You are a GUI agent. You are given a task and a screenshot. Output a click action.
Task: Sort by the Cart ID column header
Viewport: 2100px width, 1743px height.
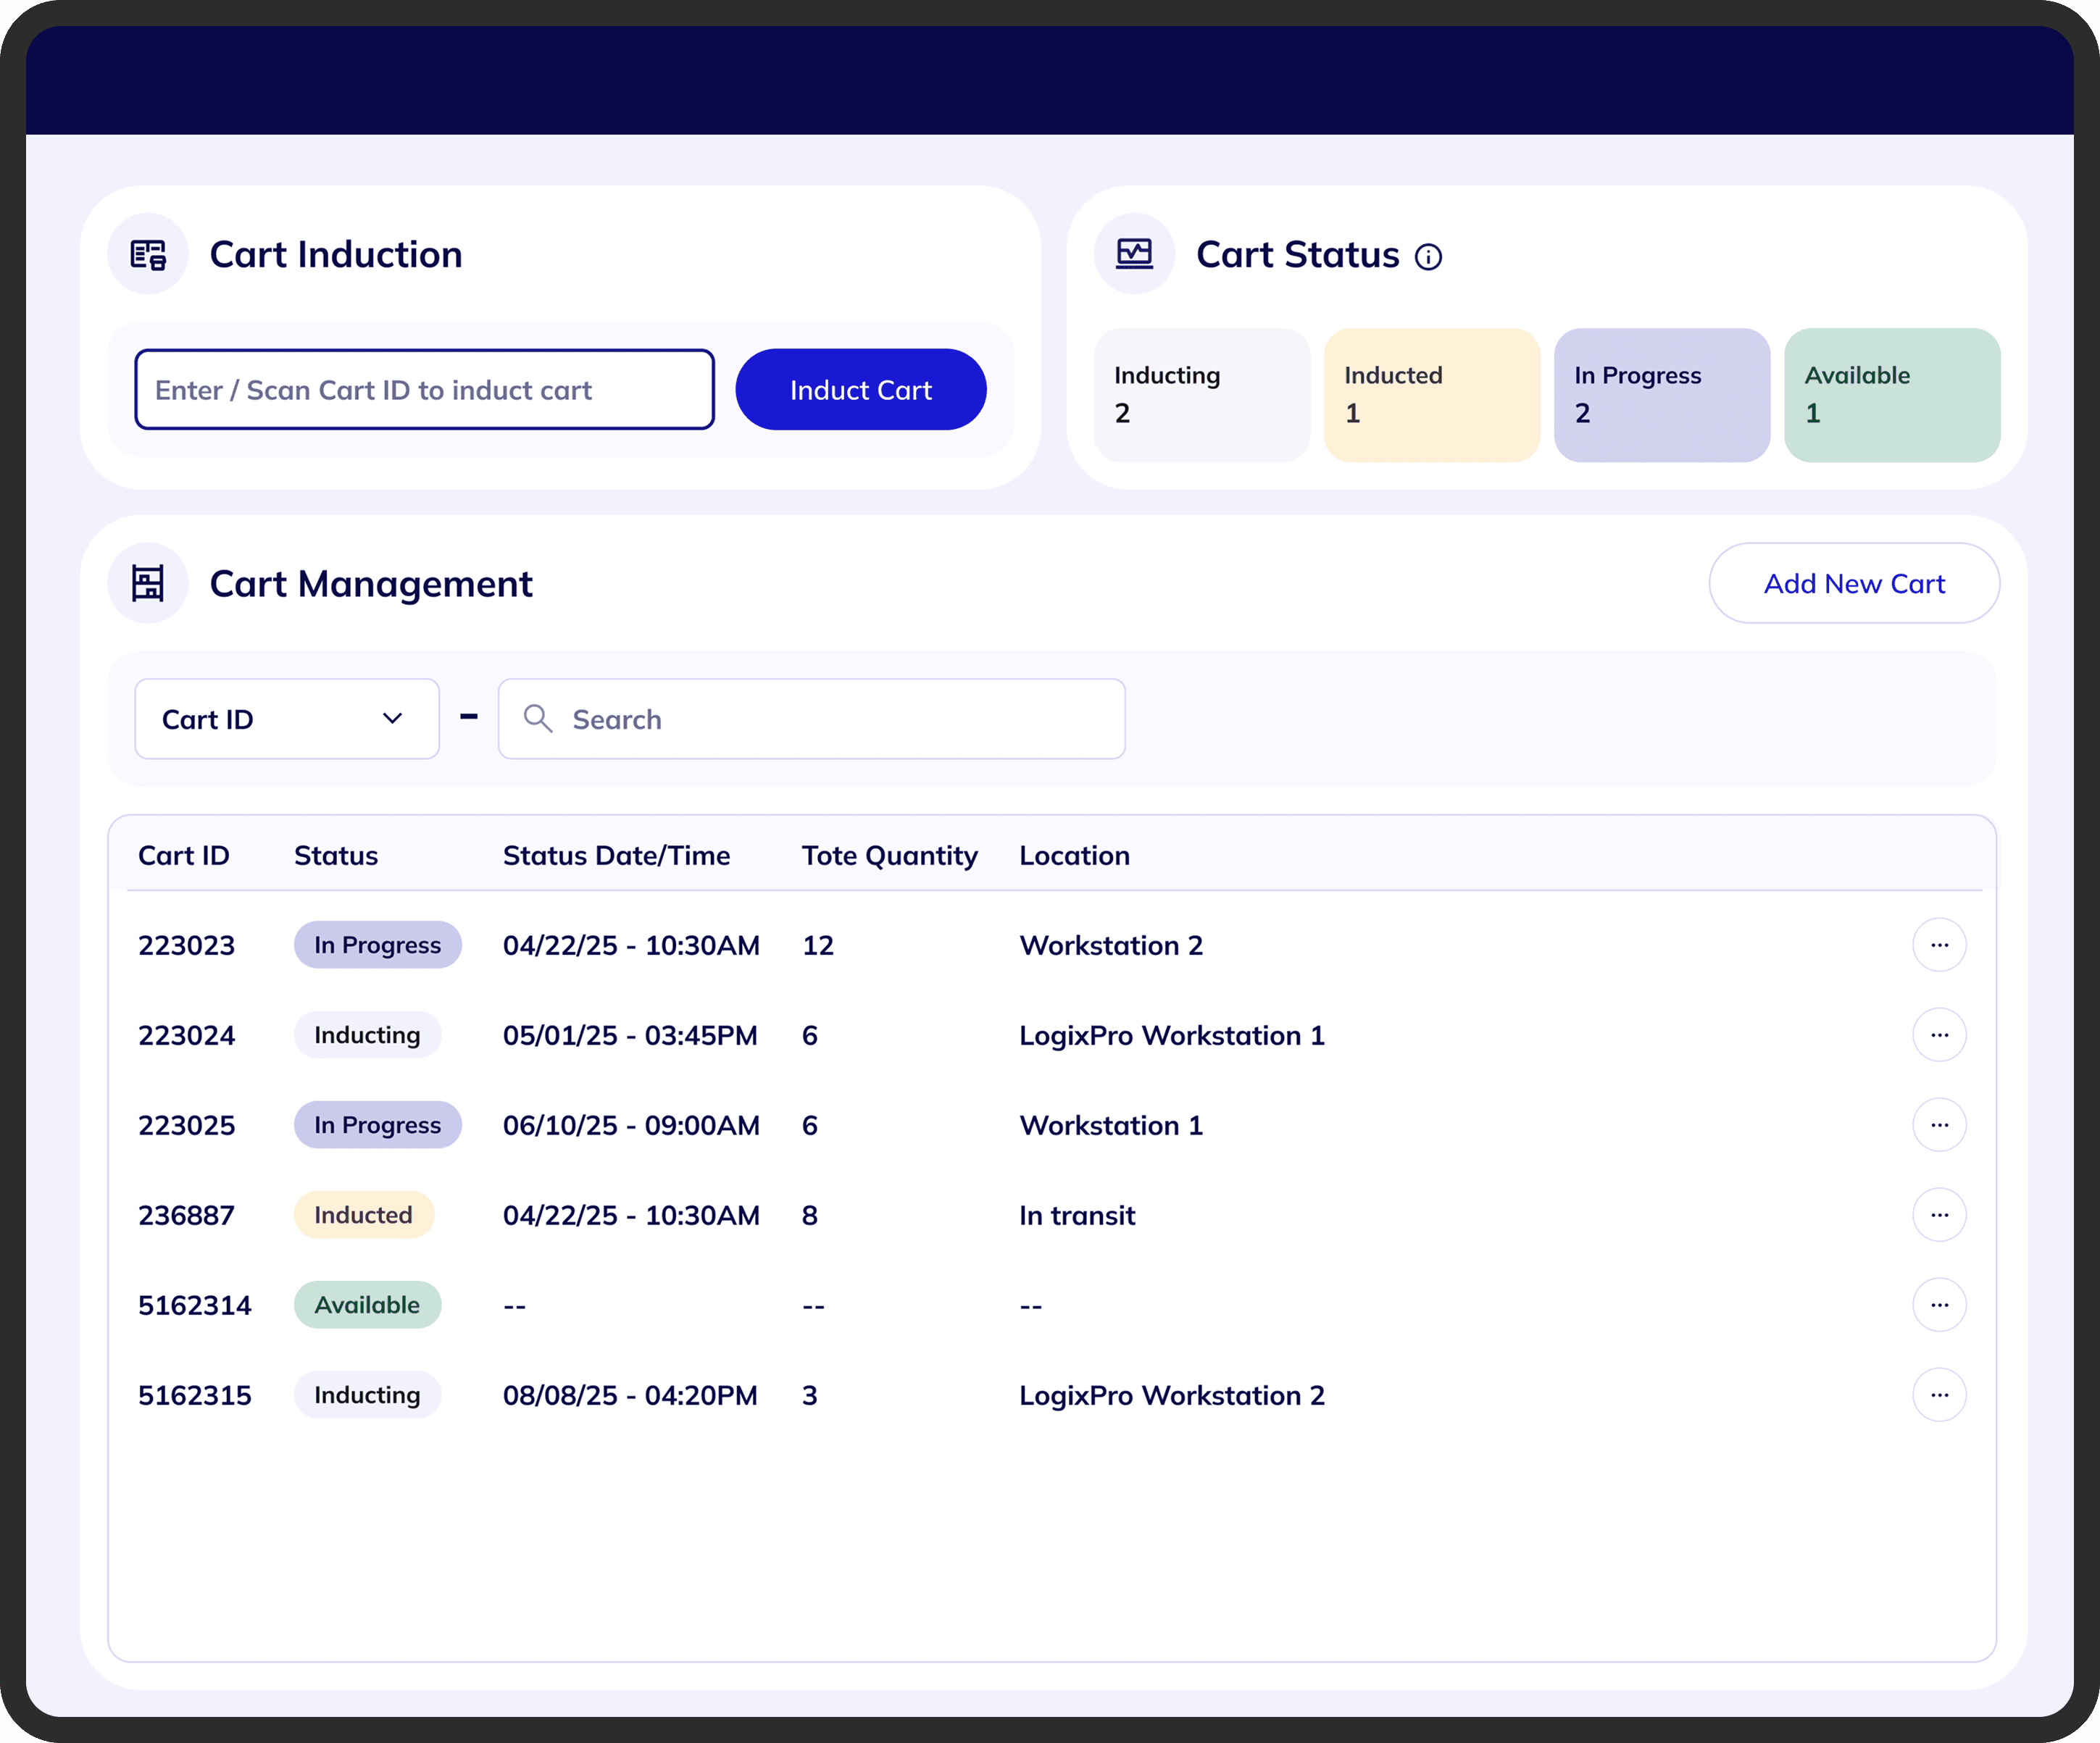(184, 856)
